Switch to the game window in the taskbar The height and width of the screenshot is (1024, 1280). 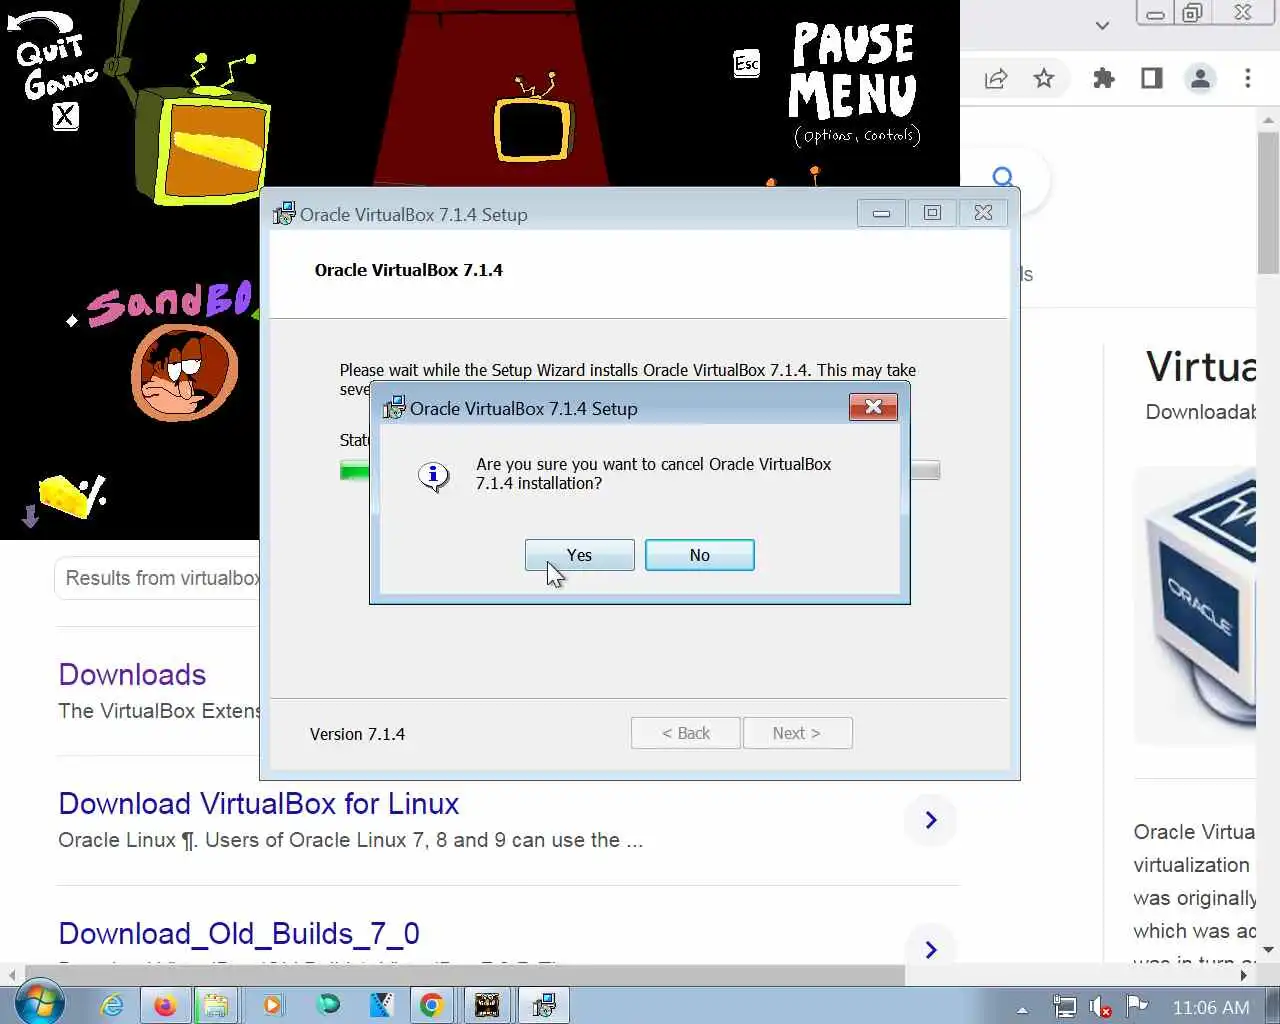[x=487, y=1005]
